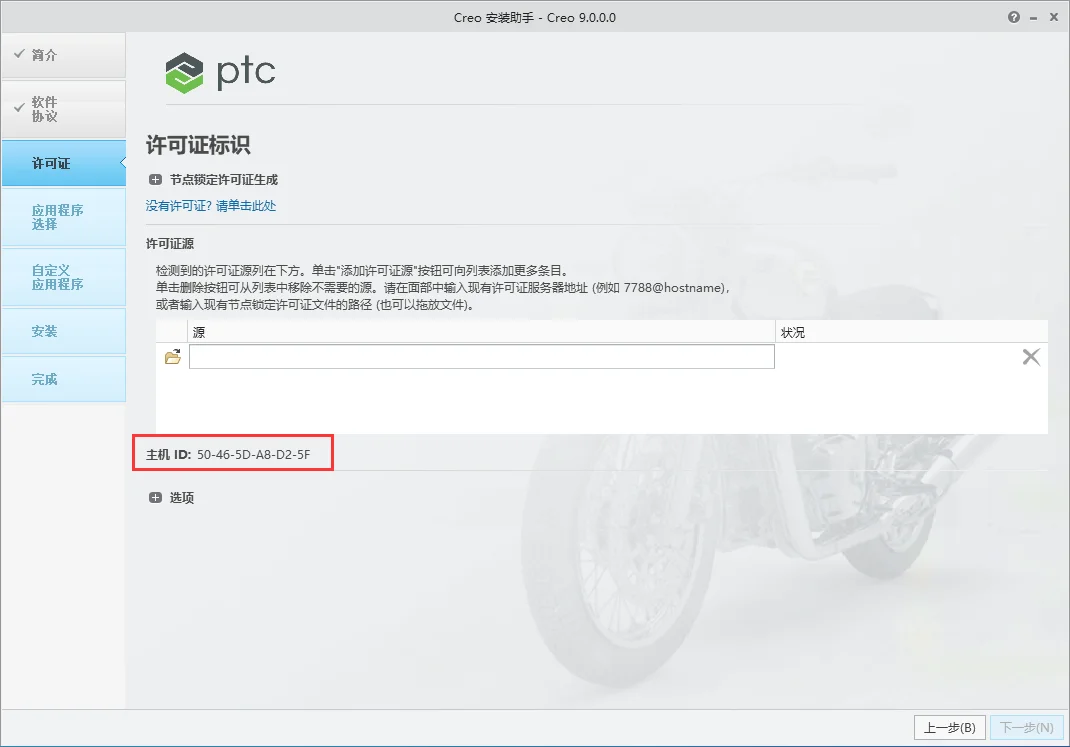Click the PTC logo
The height and width of the screenshot is (747, 1070).
(x=220, y=72)
